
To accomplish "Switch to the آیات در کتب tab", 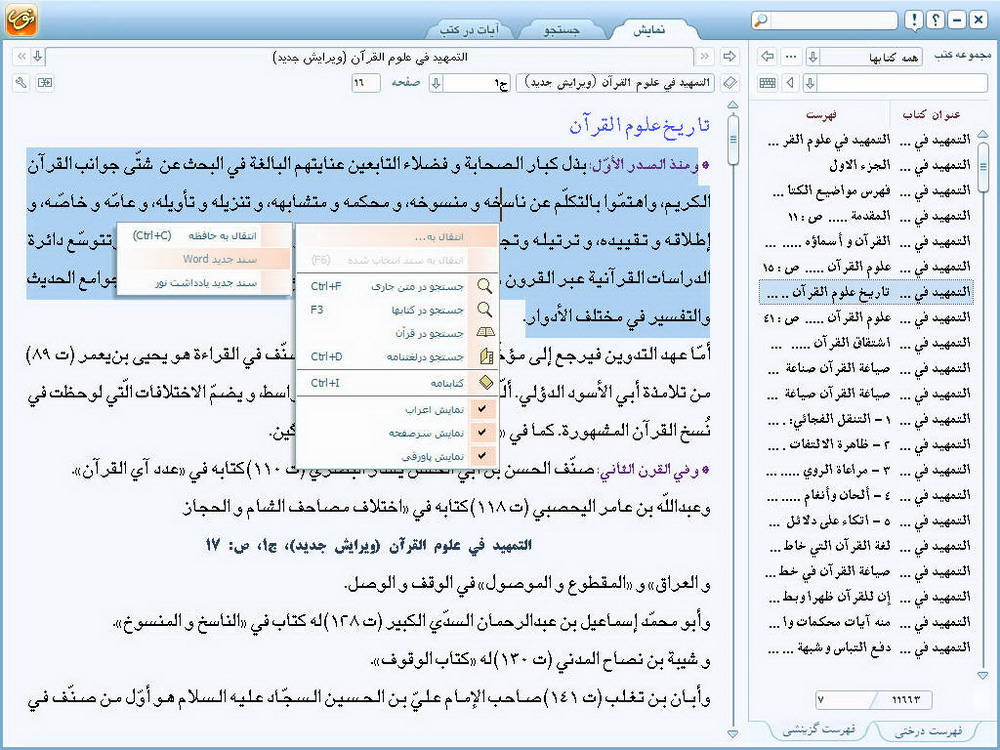I will [469, 29].
